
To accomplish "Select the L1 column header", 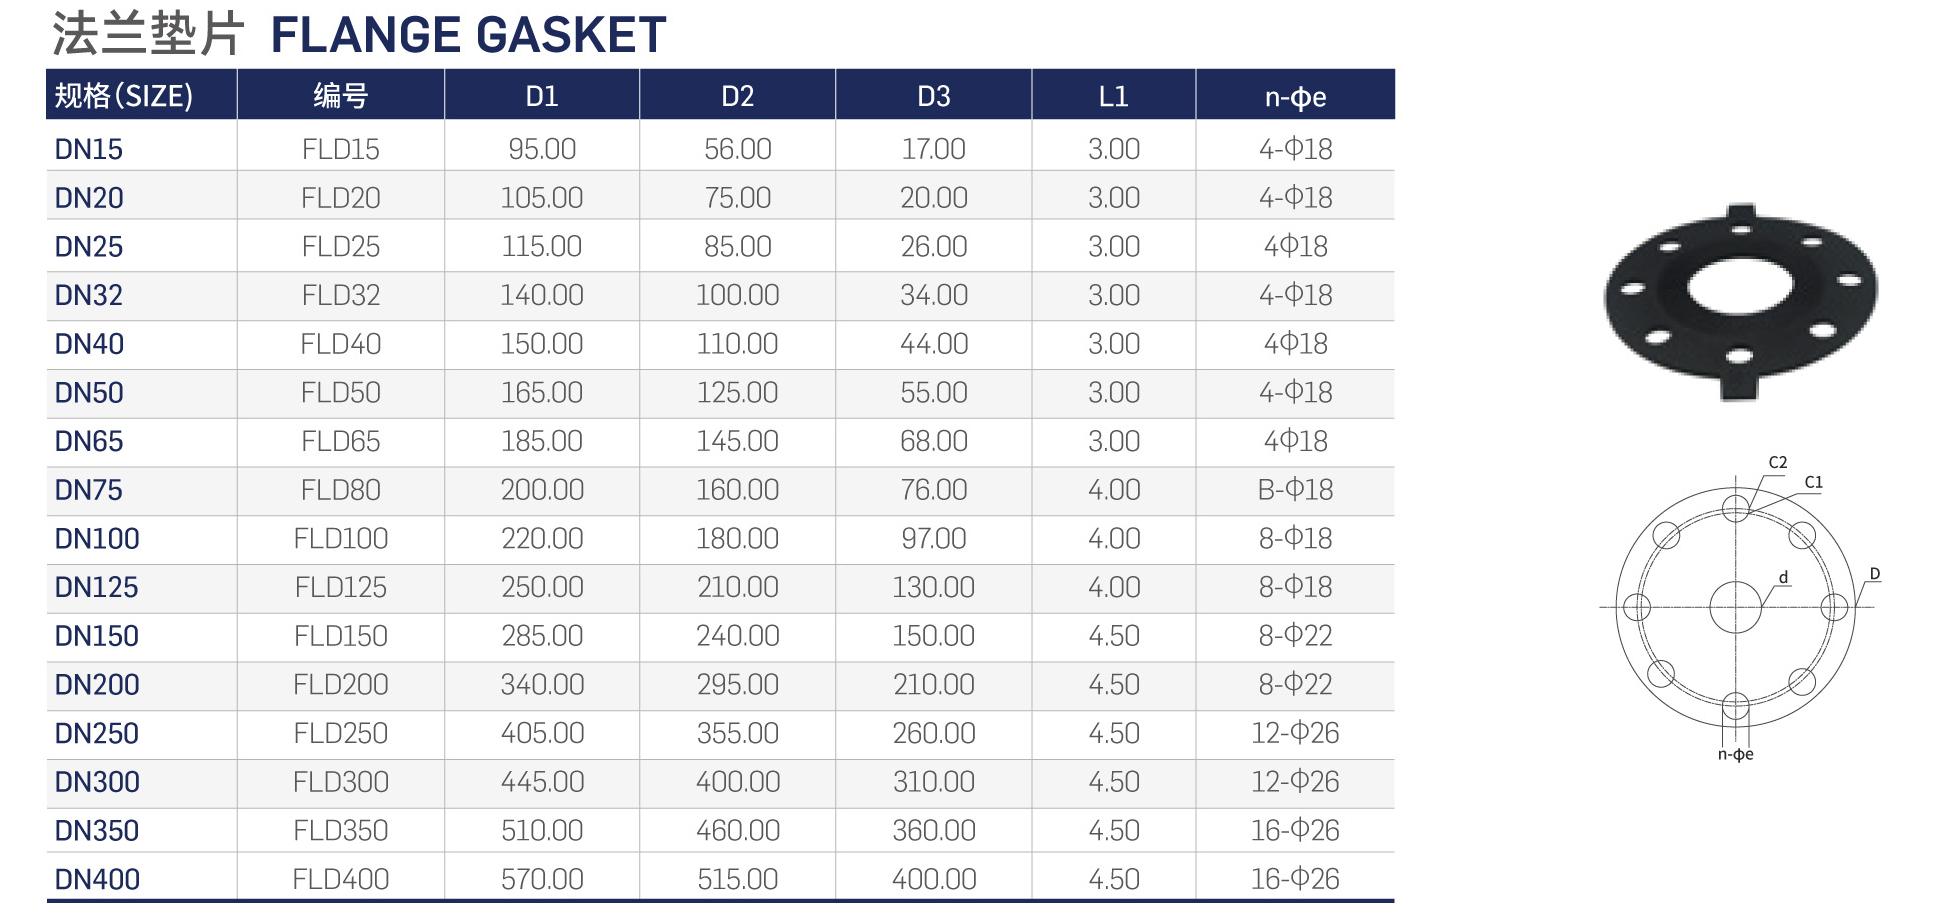I will click(1114, 96).
